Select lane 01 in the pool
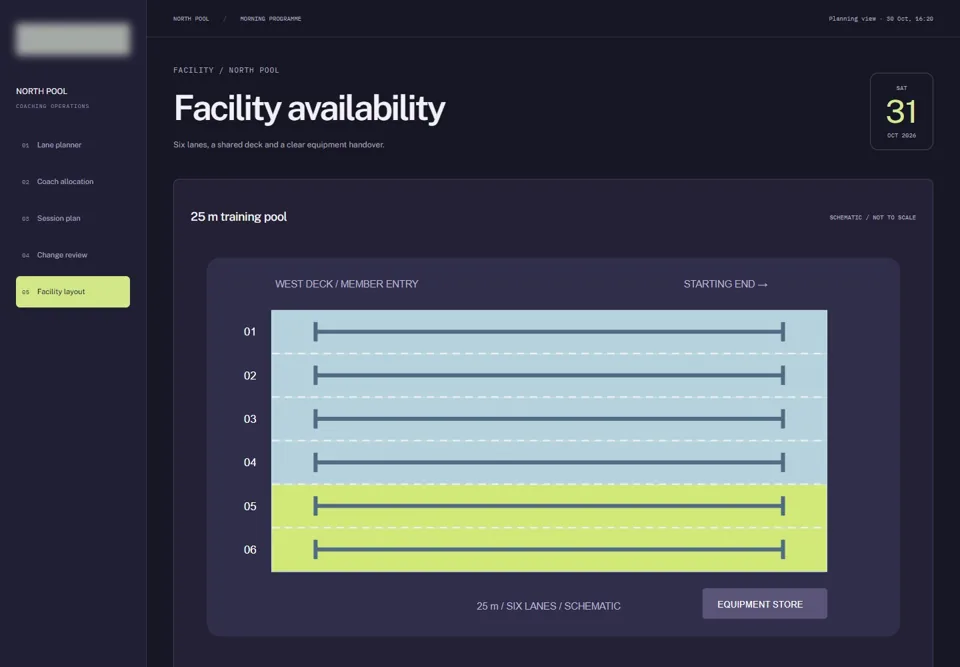Viewport: 960px width, 667px height. 549,331
